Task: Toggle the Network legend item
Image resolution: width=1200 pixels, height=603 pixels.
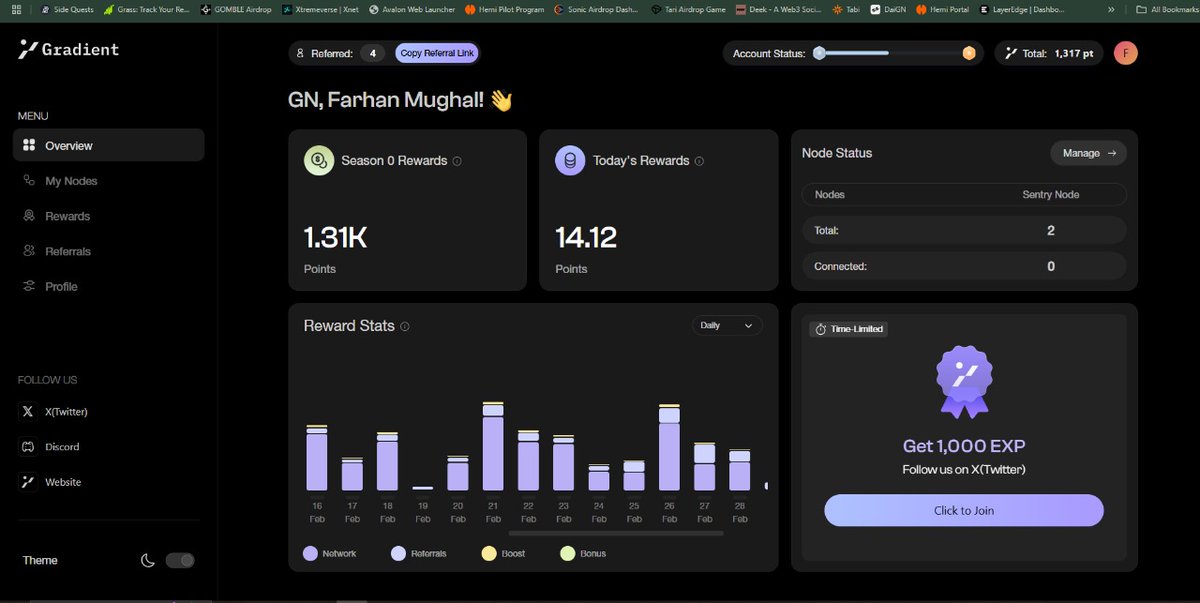Action: 329,553
